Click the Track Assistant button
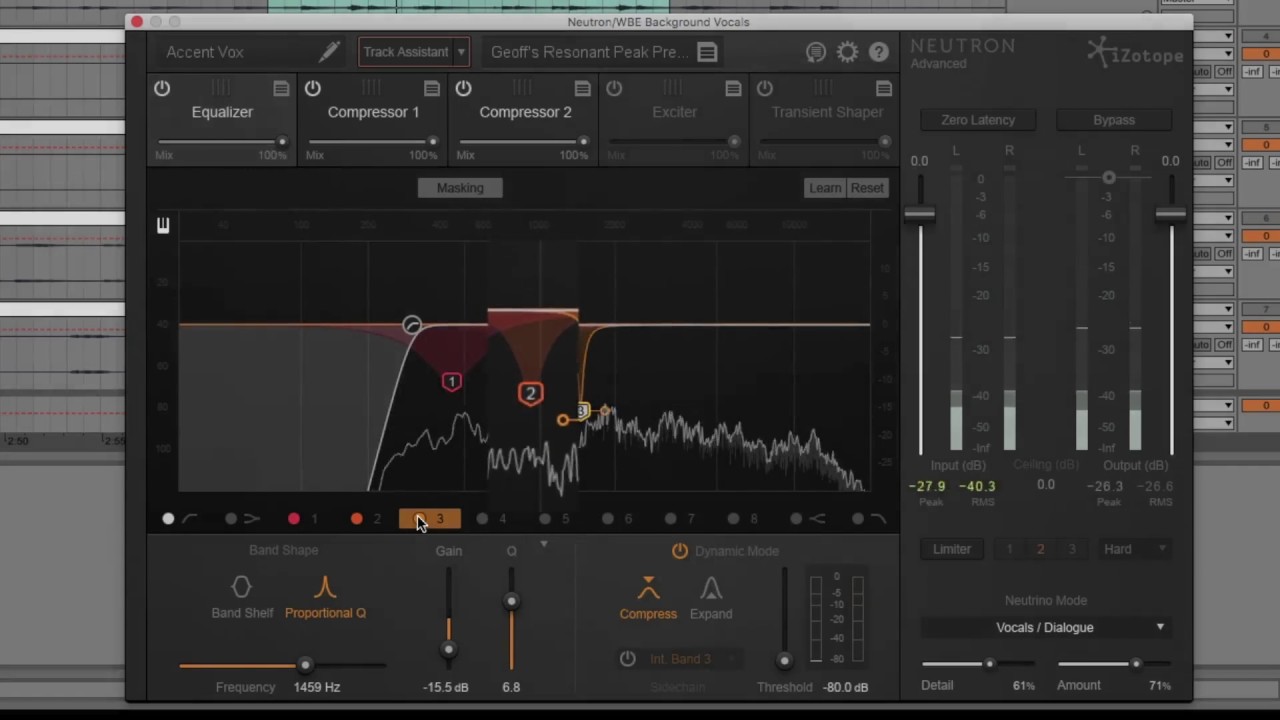Image resolution: width=1280 pixels, height=720 pixels. coord(405,52)
